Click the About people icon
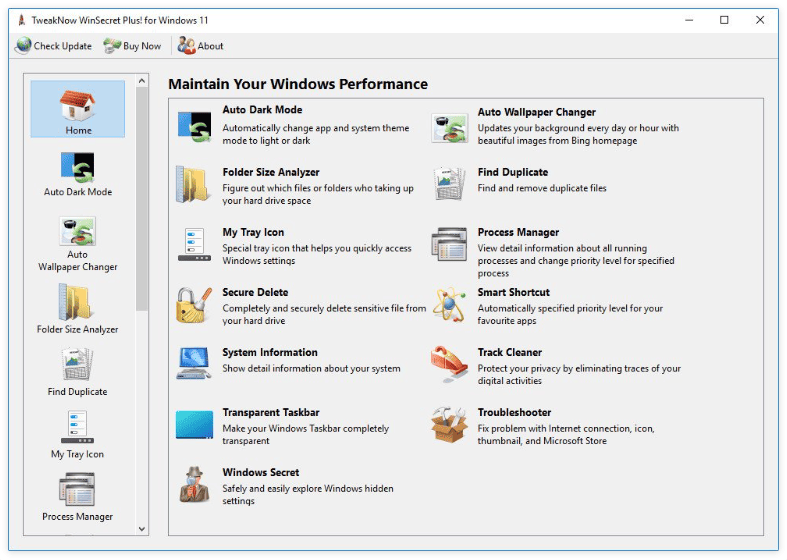The width and height of the screenshot is (787, 560). pyautogui.click(x=186, y=46)
